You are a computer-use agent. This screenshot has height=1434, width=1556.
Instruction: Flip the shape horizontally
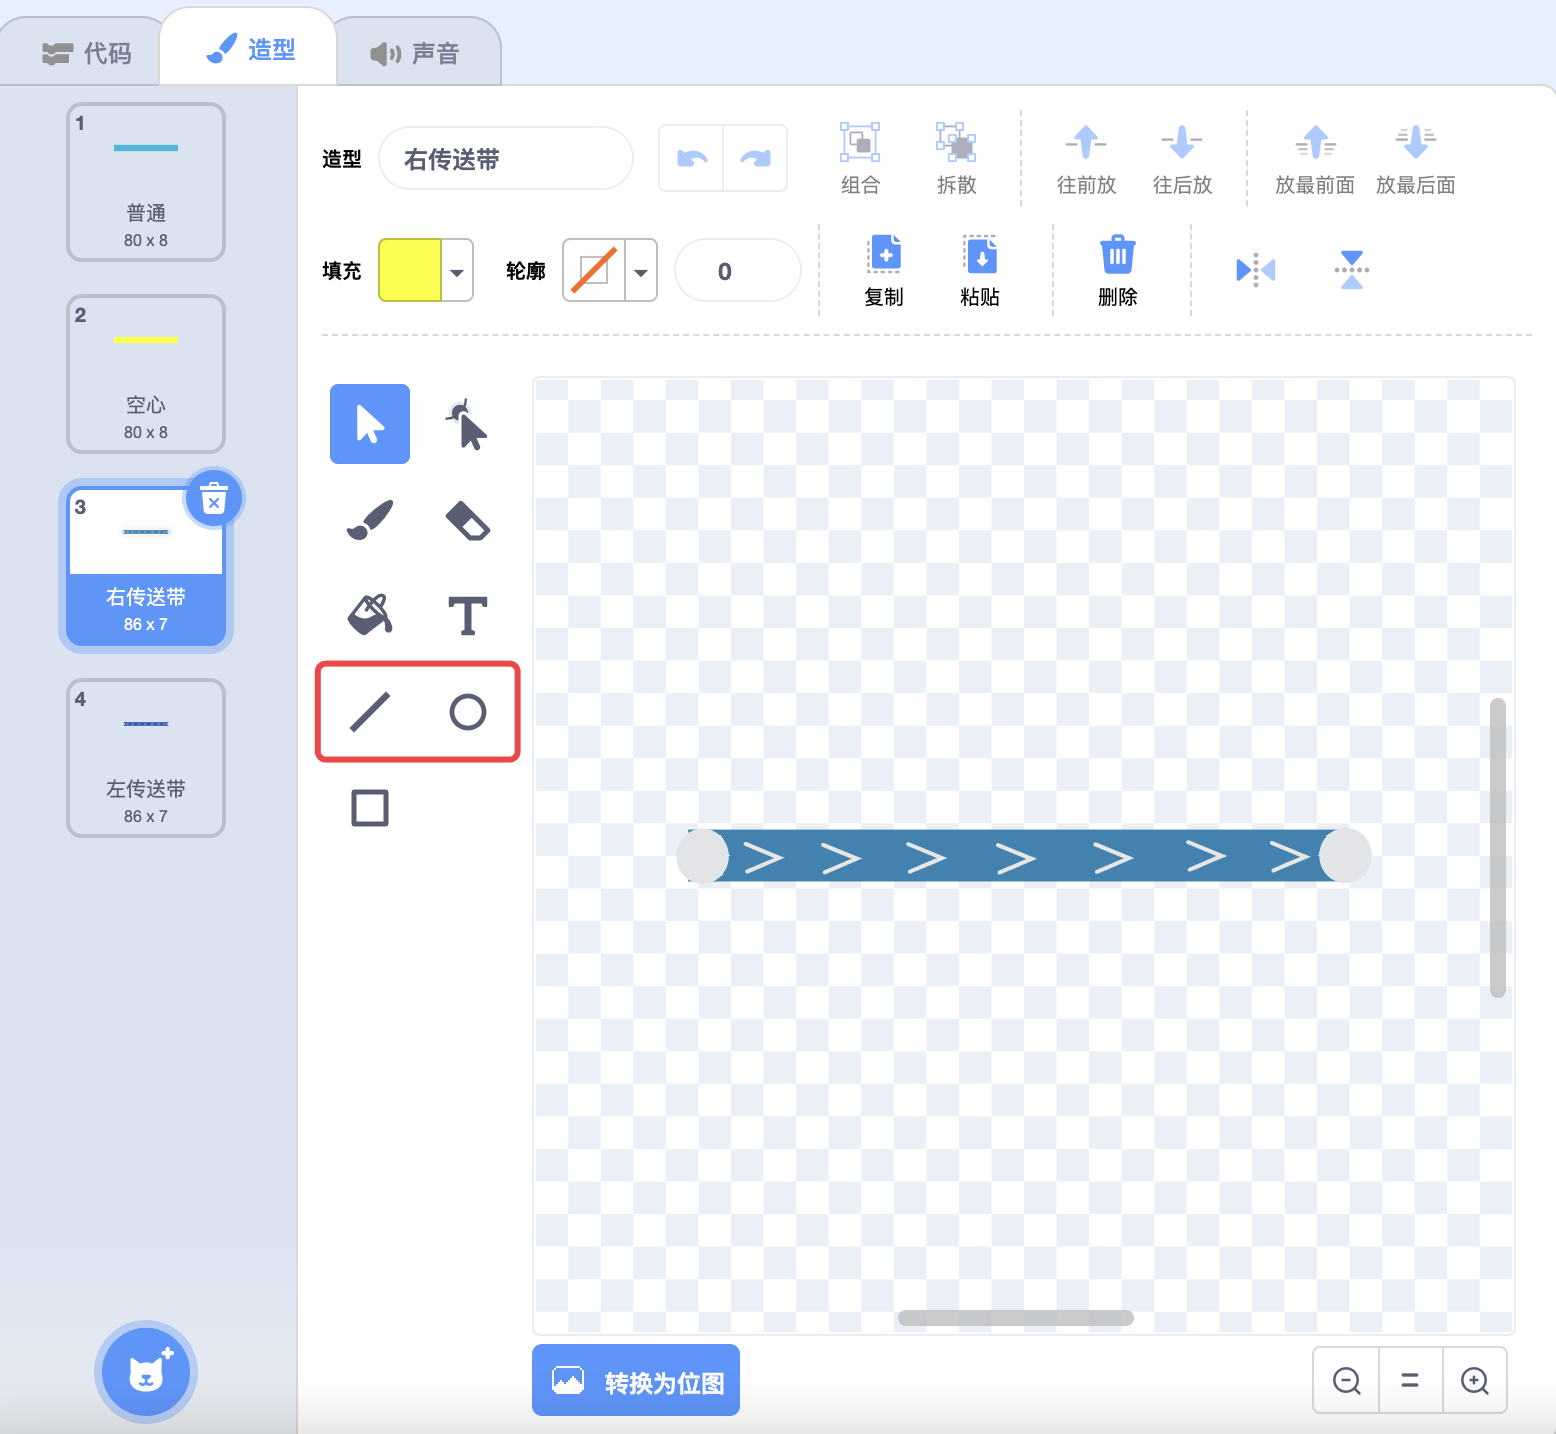coord(1256,270)
